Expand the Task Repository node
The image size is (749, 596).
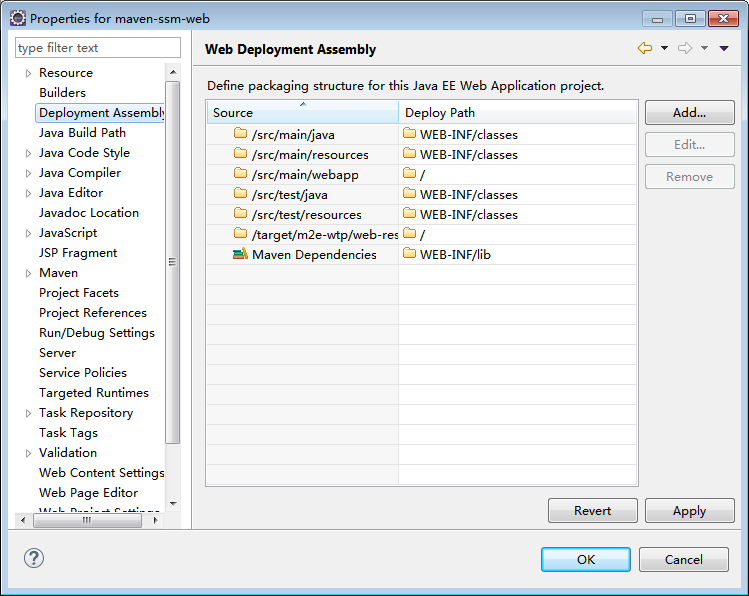pos(28,413)
